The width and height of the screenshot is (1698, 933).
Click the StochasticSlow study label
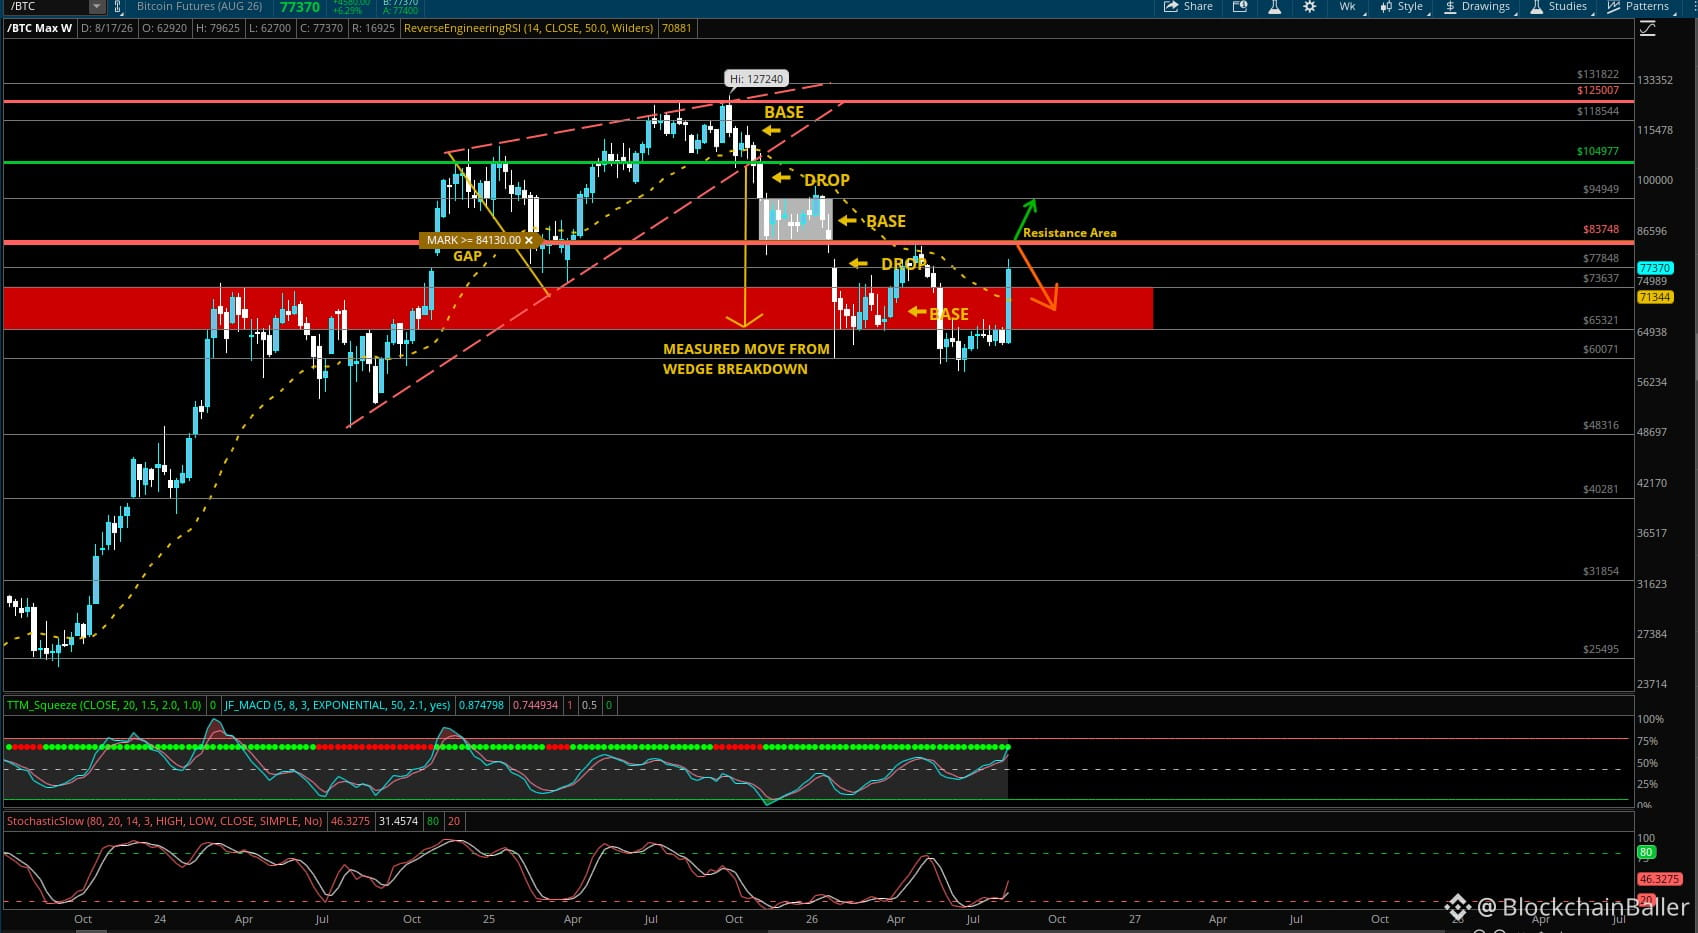coord(165,821)
